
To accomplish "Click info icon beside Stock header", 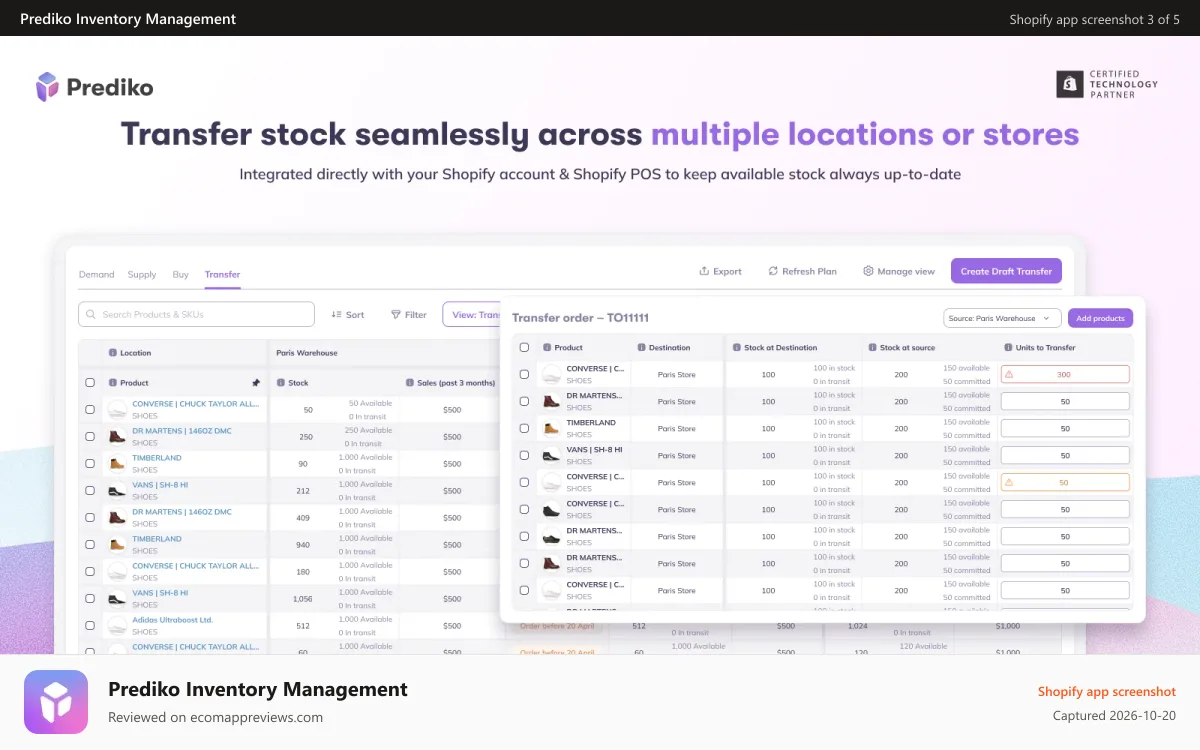I will [x=281, y=383].
